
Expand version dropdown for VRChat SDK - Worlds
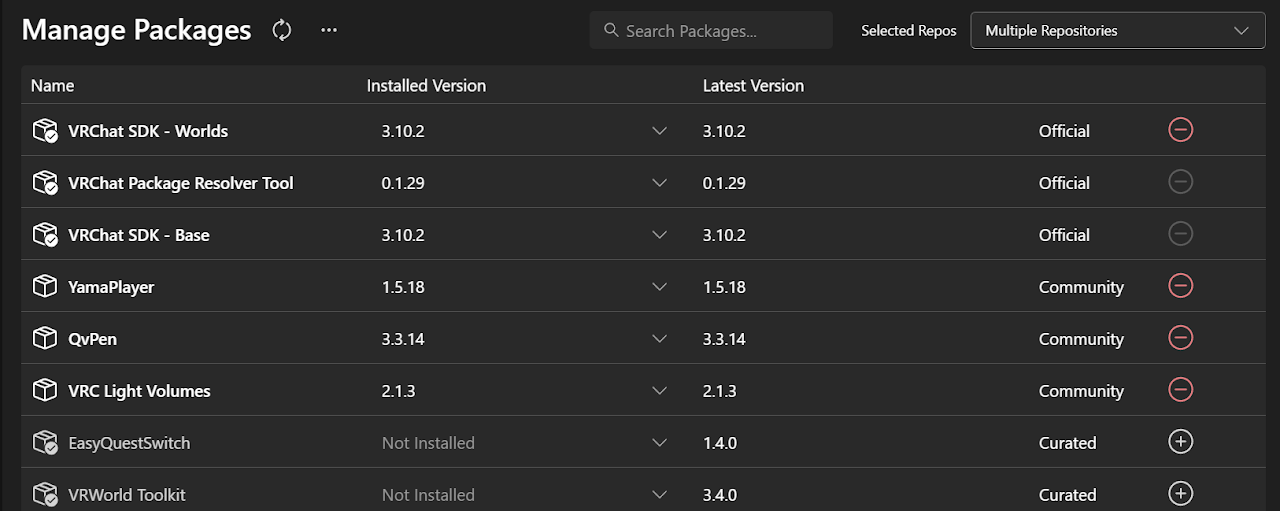tap(659, 131)
